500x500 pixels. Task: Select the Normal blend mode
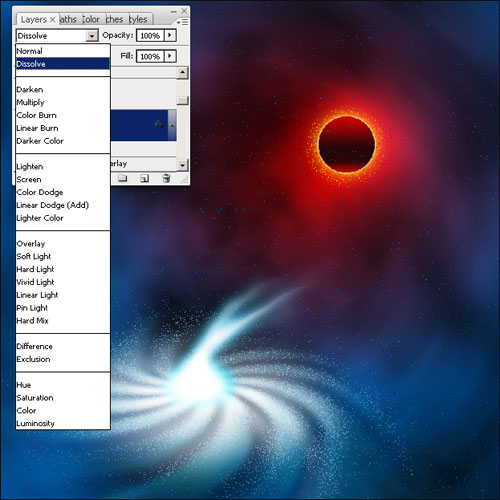coord(63,51)
